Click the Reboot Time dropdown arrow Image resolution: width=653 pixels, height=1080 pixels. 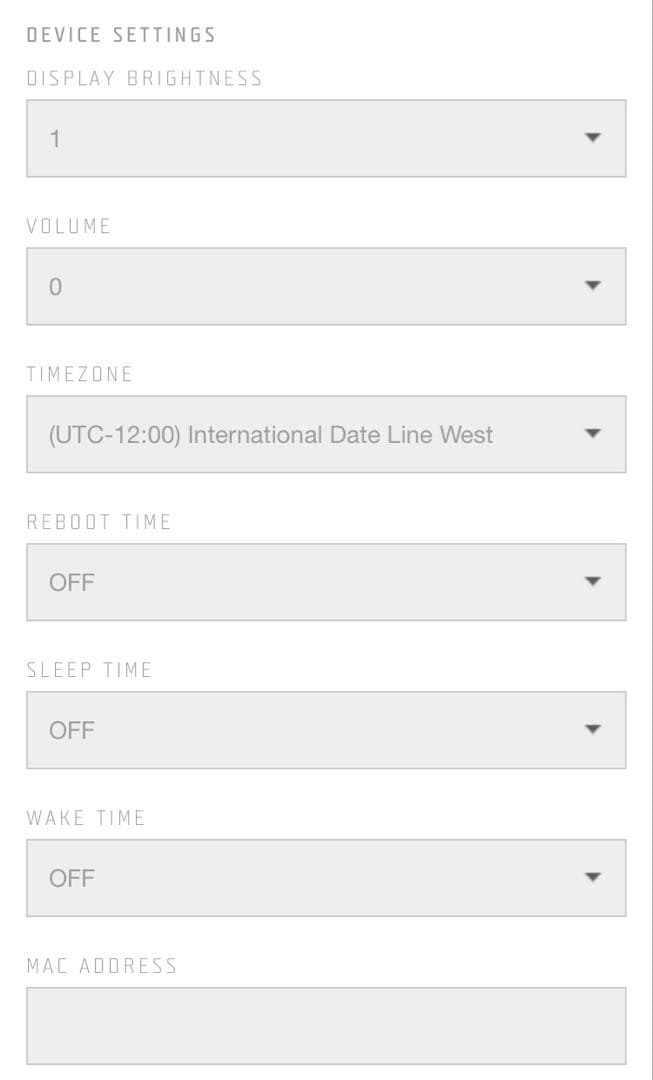(x=592, y=582)
